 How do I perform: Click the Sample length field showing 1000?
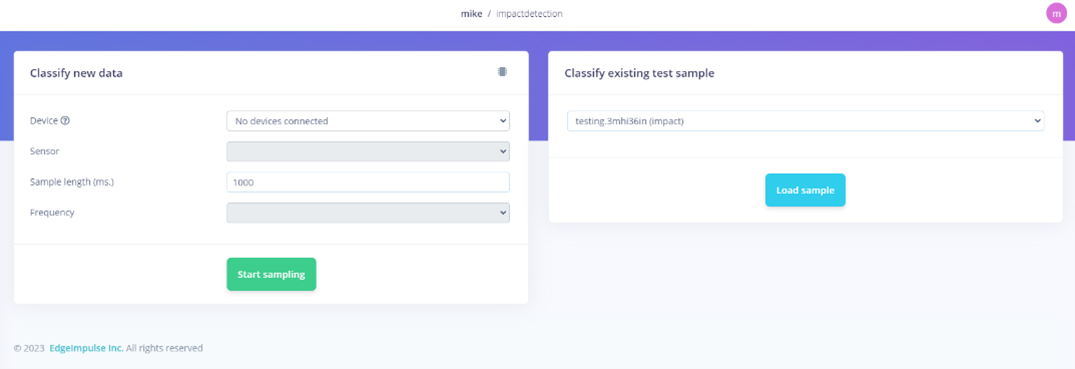click(x=368, y=182)
